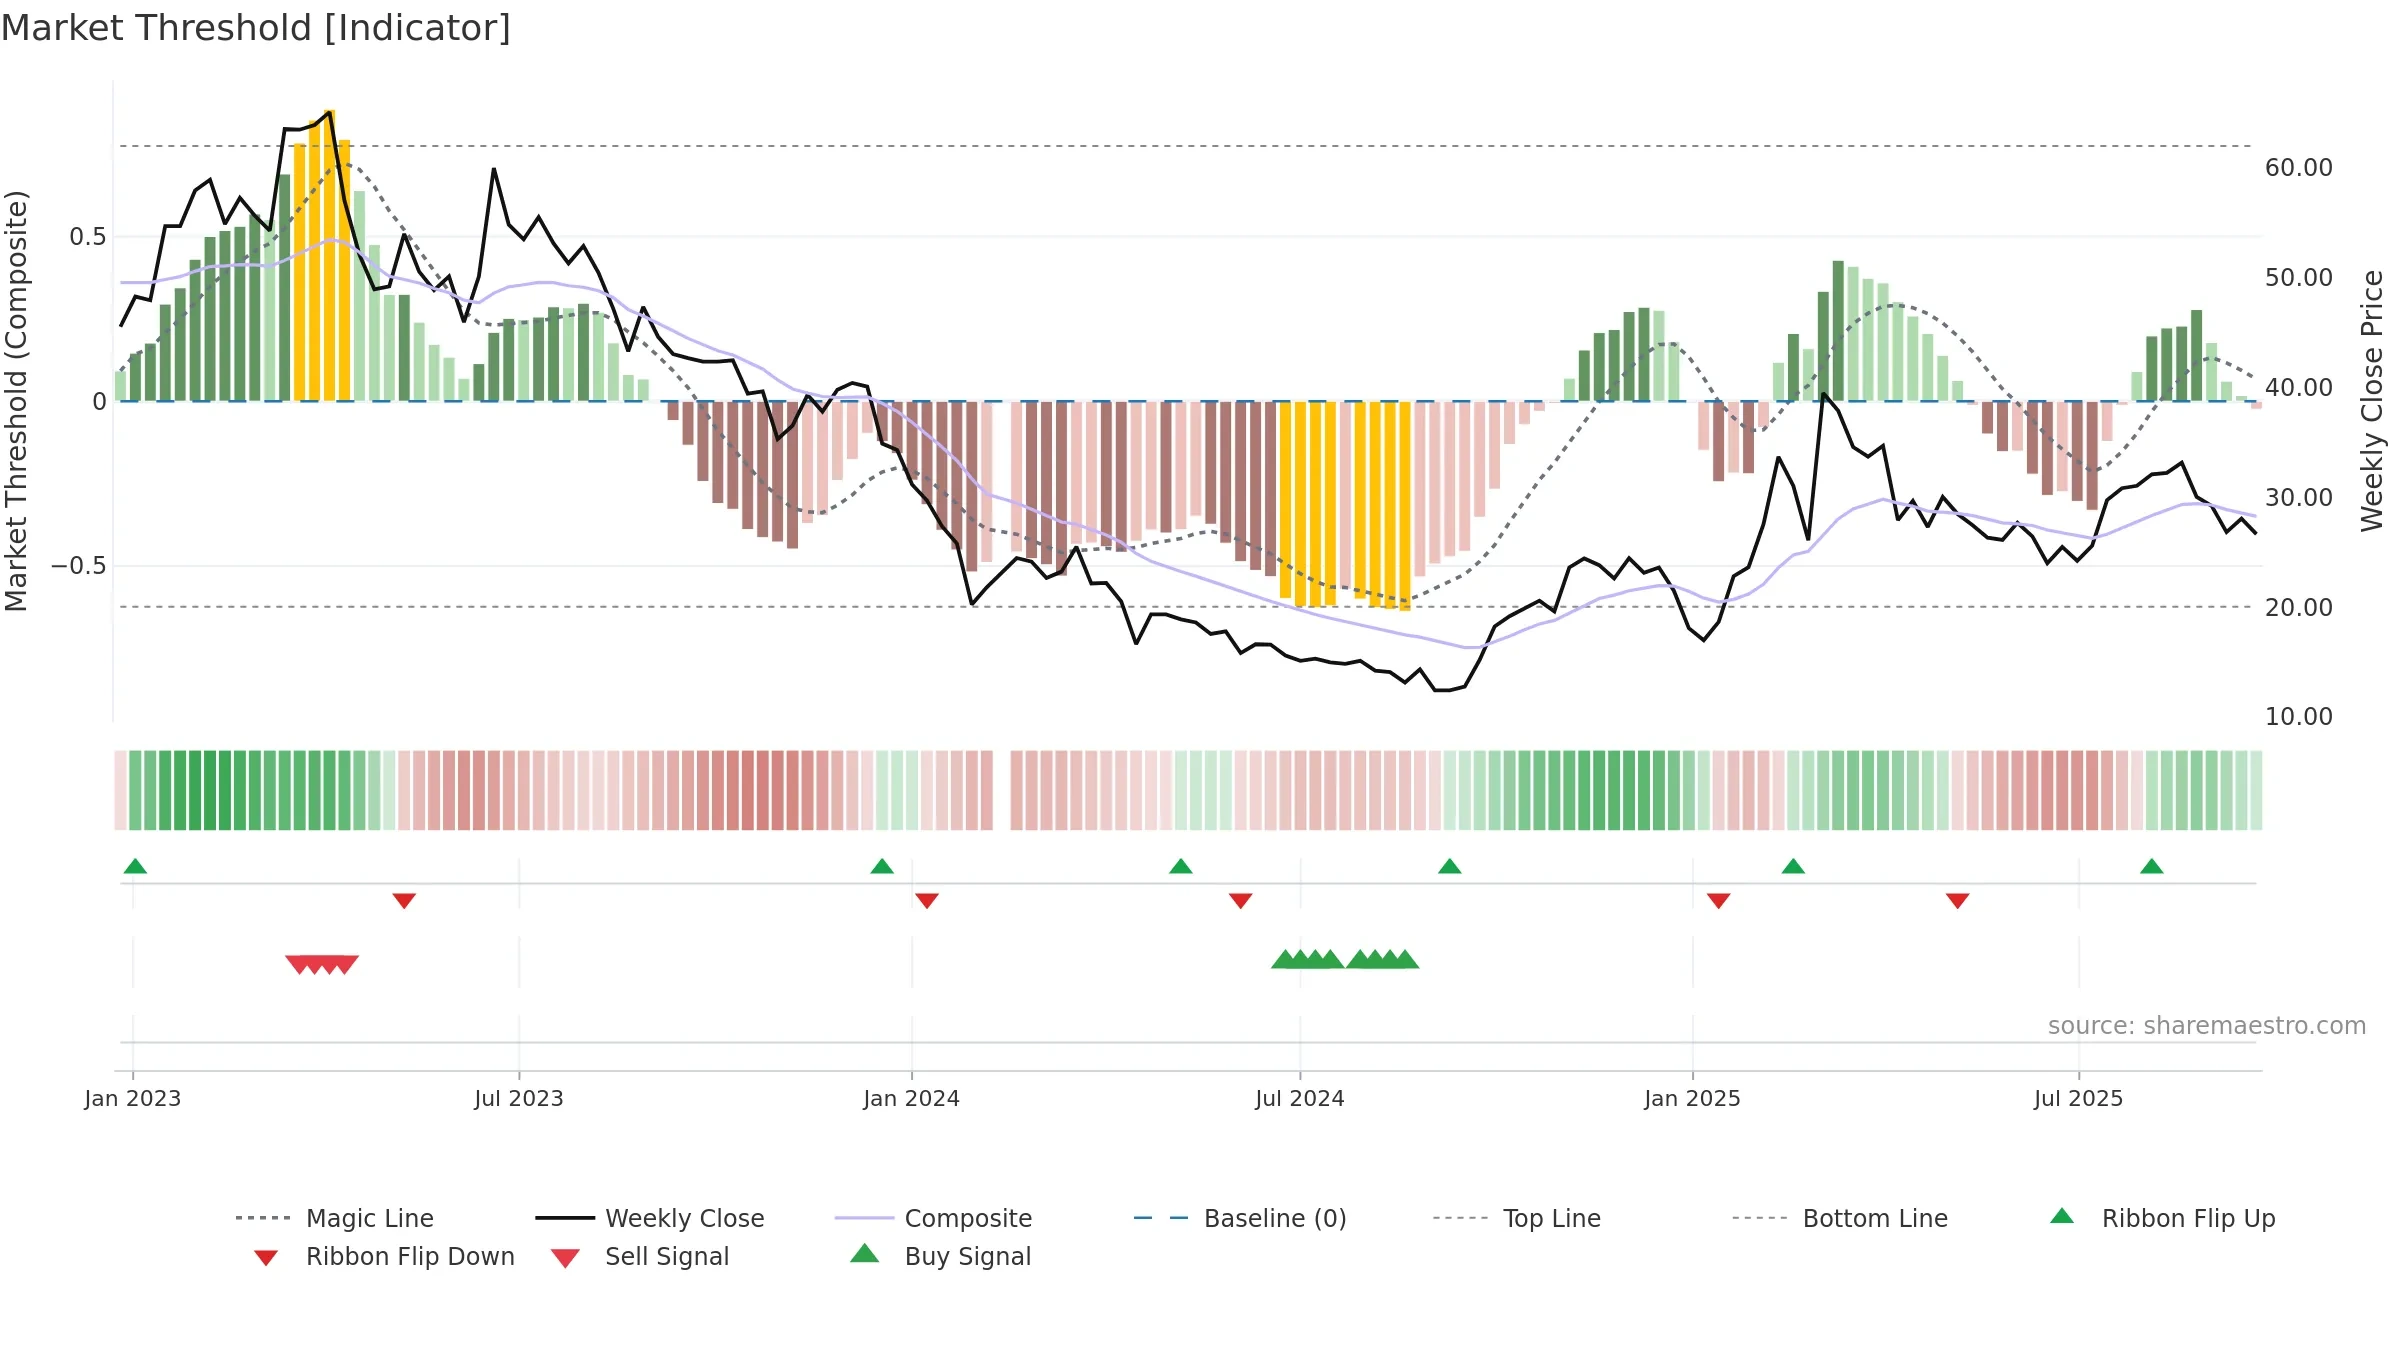This screenshot has height=1350, width=2400.
Task: Click the 0.5 left axis tick label
Action: [x=88, y=237]
